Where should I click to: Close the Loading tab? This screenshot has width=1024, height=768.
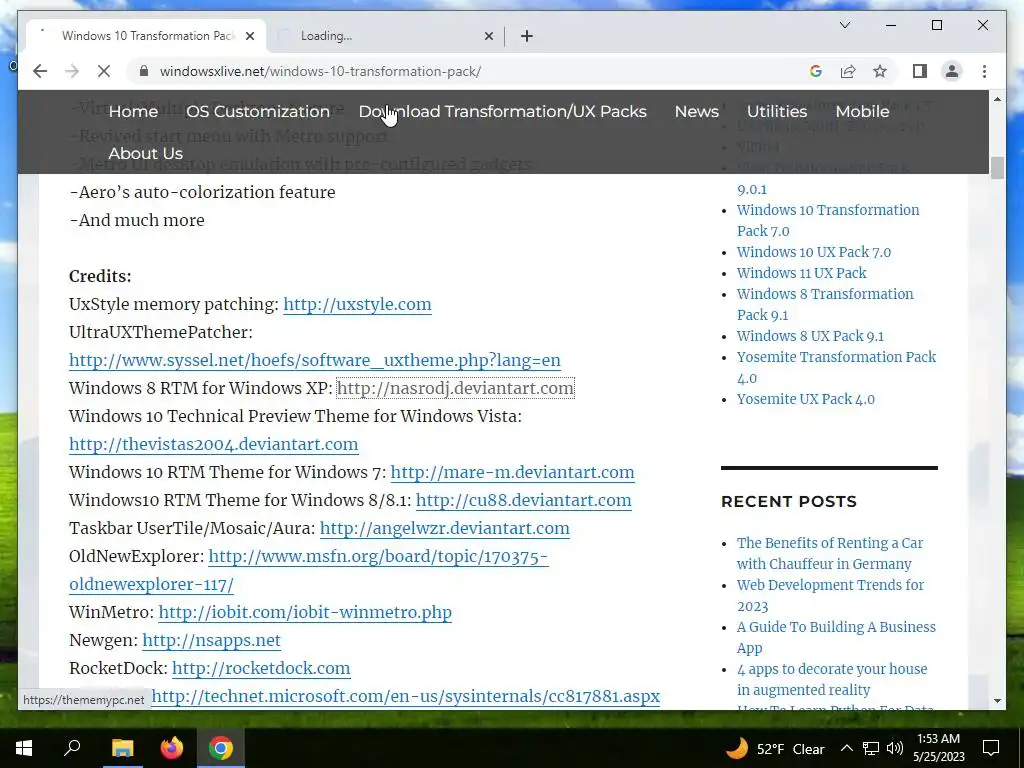coord(488,36)
